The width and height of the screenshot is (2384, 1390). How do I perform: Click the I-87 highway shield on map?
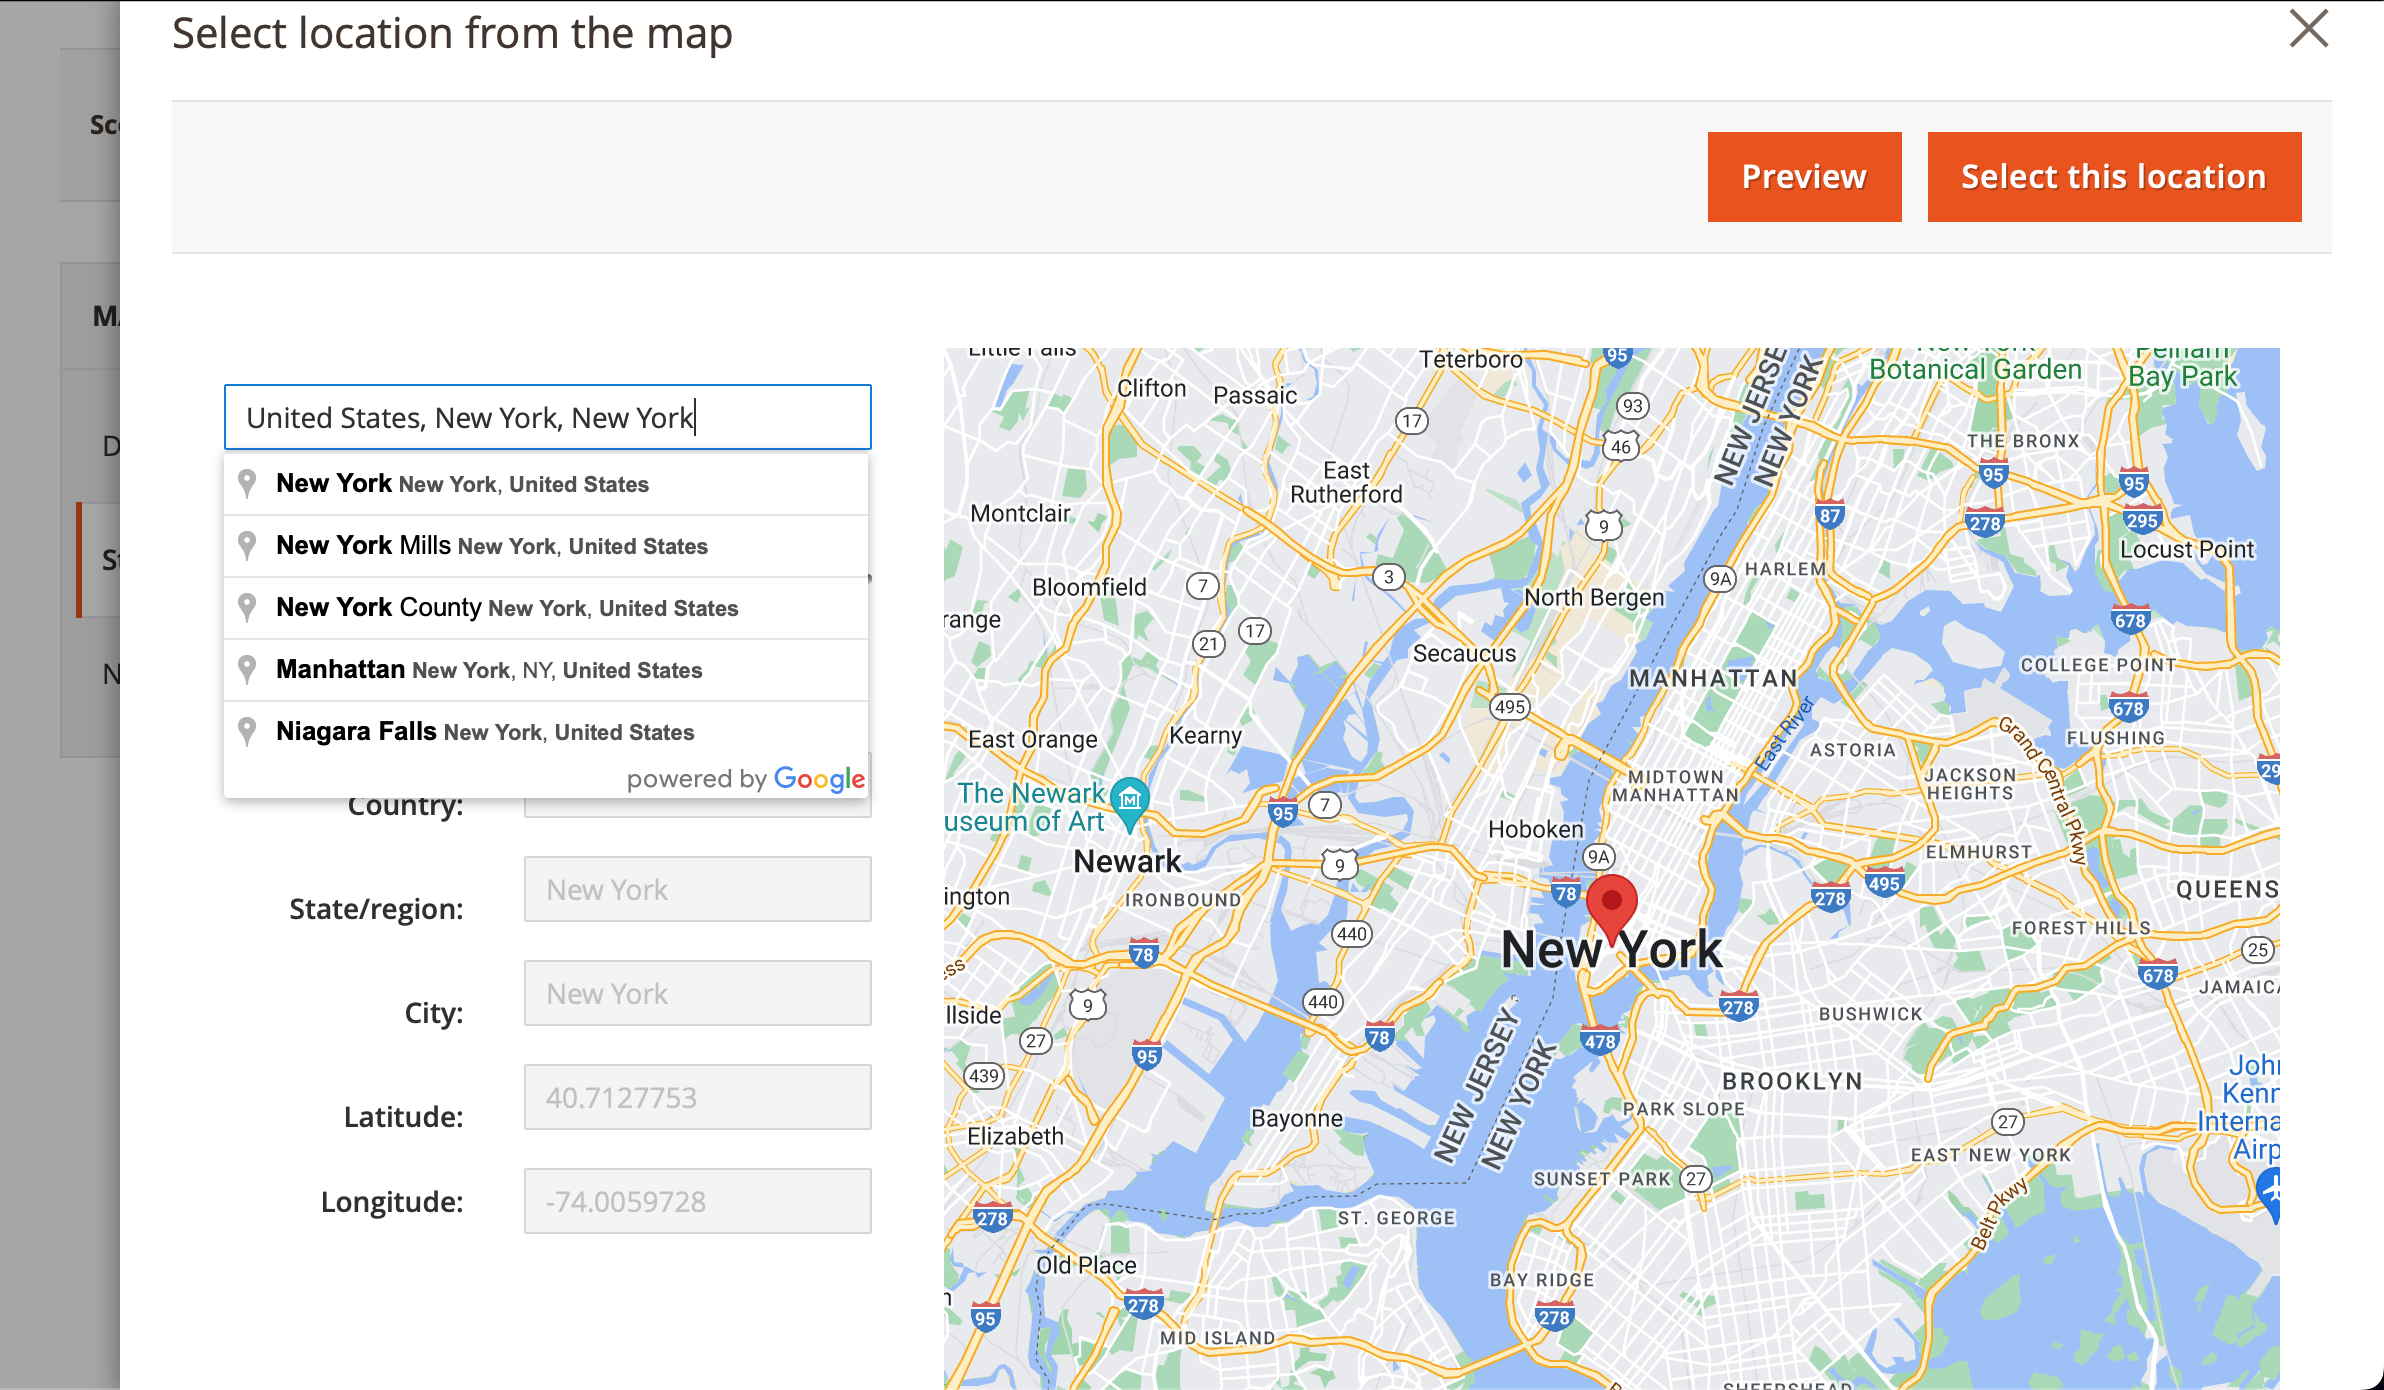click(x=1830, y=515)
